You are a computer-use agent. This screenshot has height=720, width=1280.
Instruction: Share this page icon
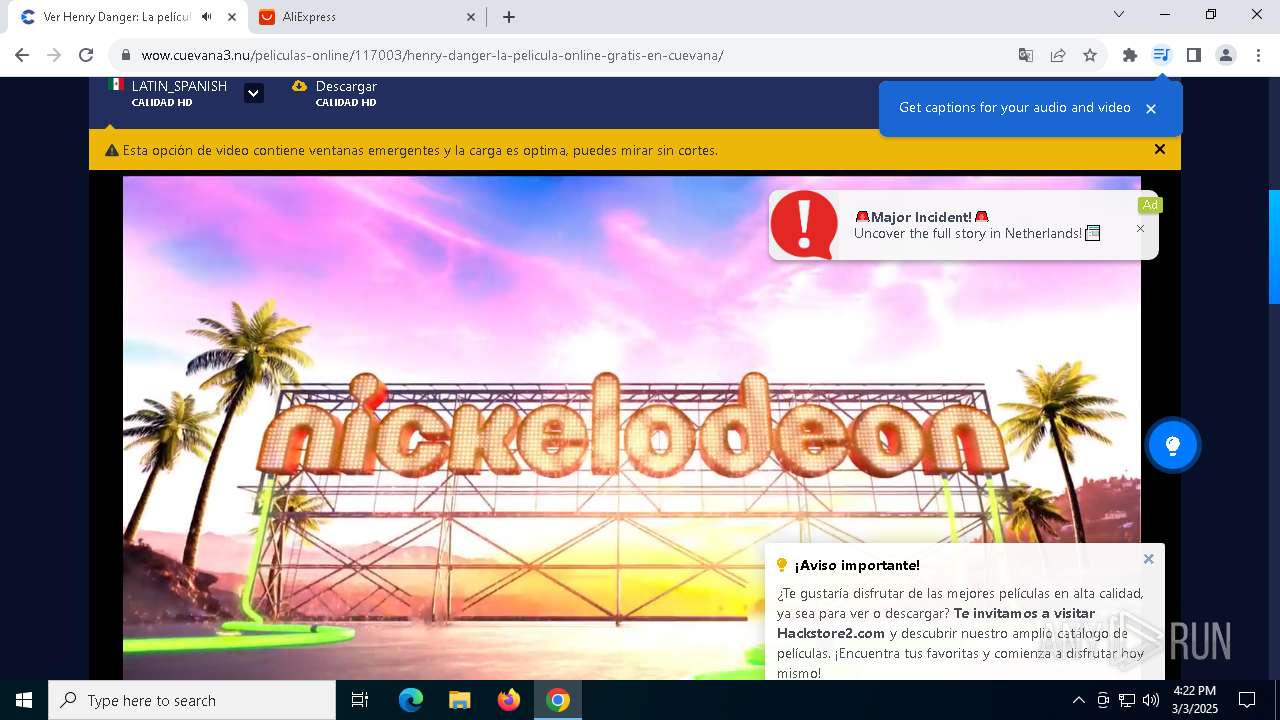pos(1058,55)
